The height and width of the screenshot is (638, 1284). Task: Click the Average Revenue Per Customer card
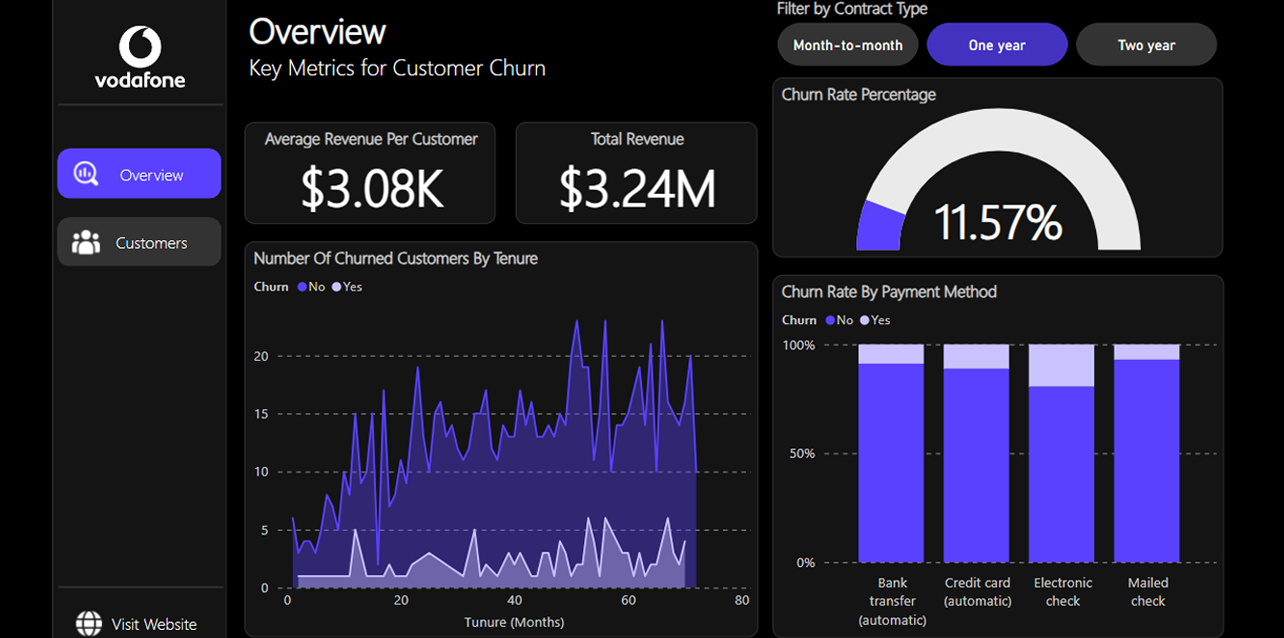click(370, 173)
